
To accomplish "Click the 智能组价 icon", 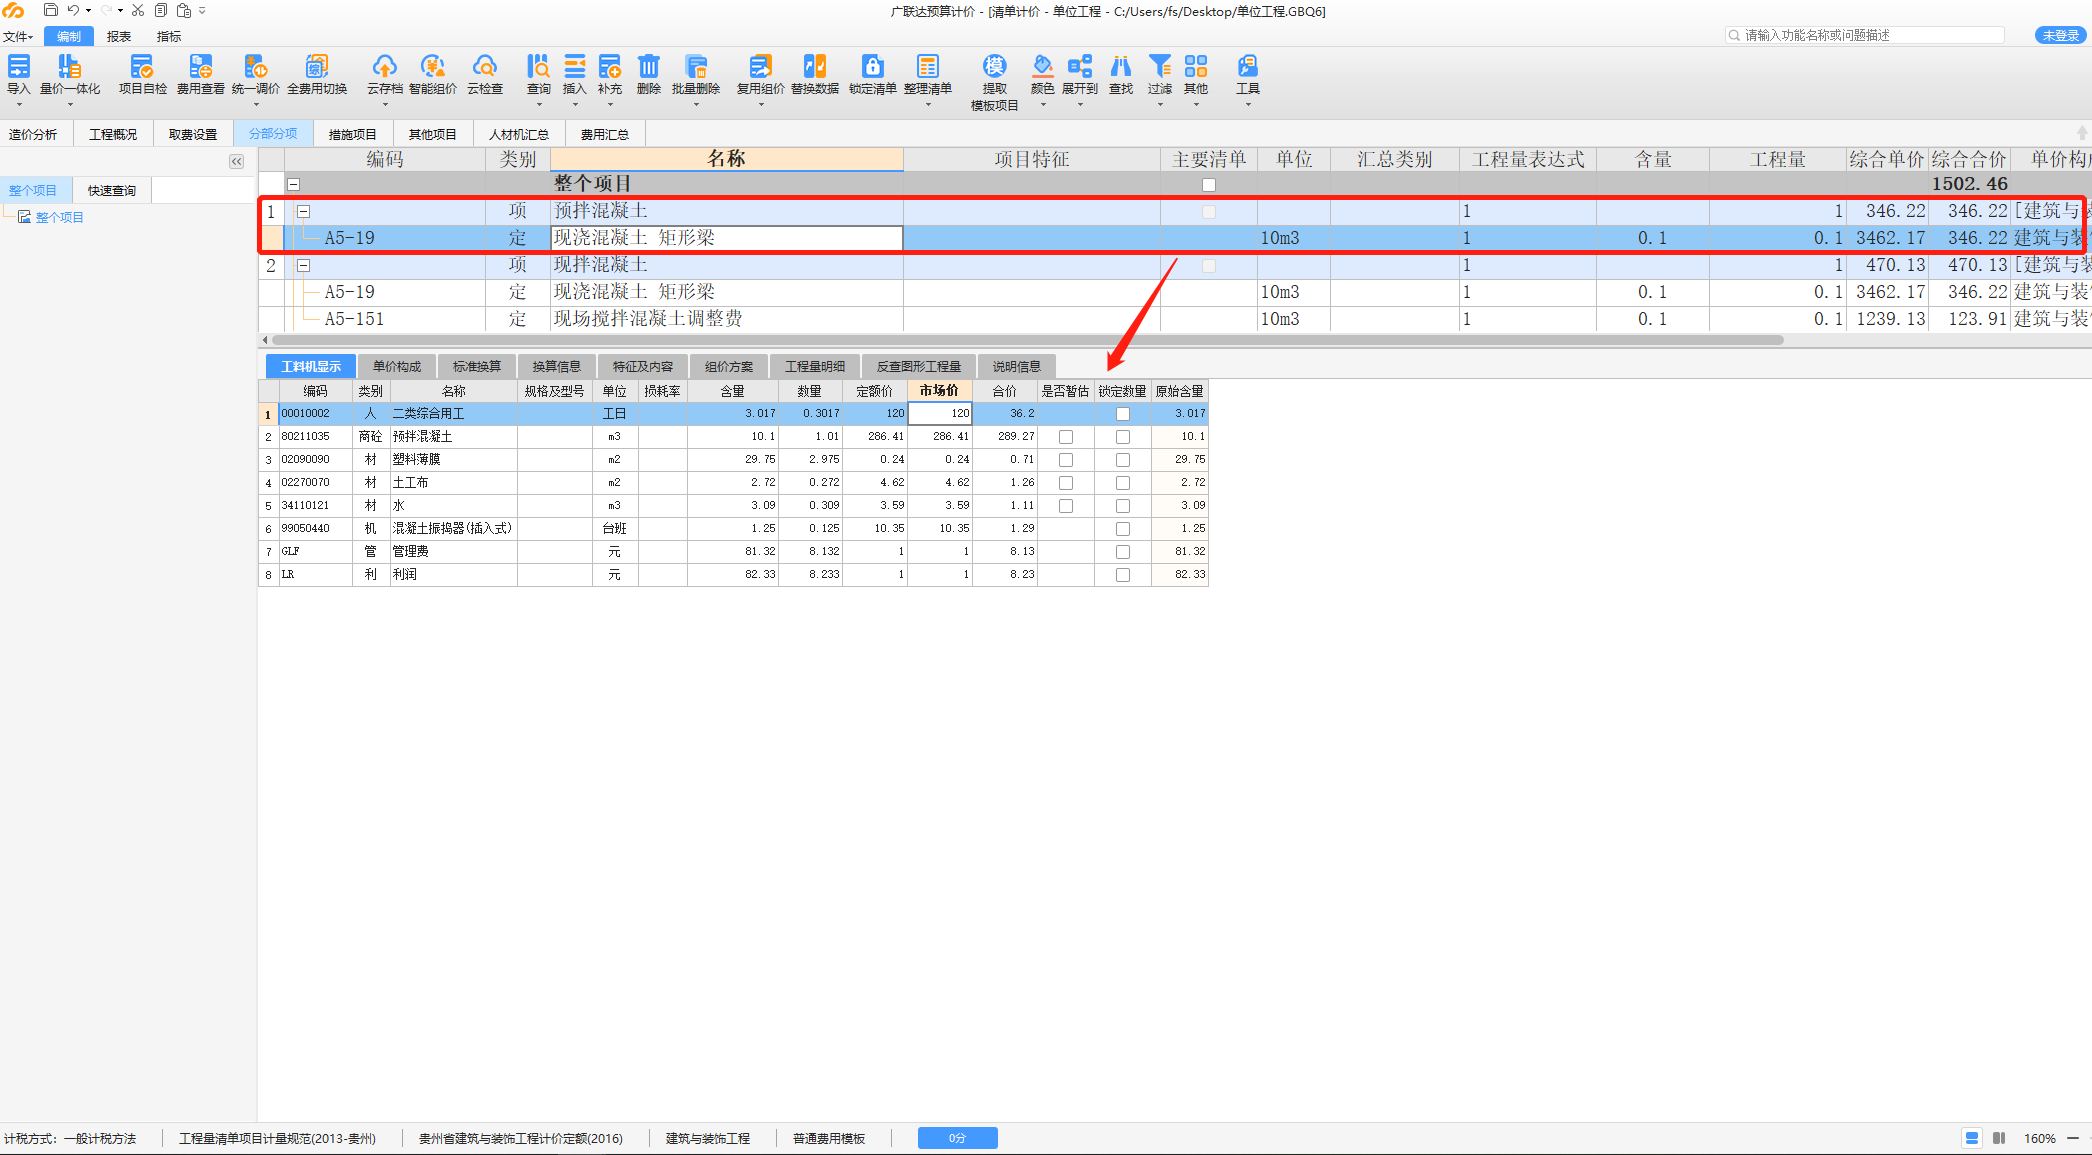I will click(432, 67).
